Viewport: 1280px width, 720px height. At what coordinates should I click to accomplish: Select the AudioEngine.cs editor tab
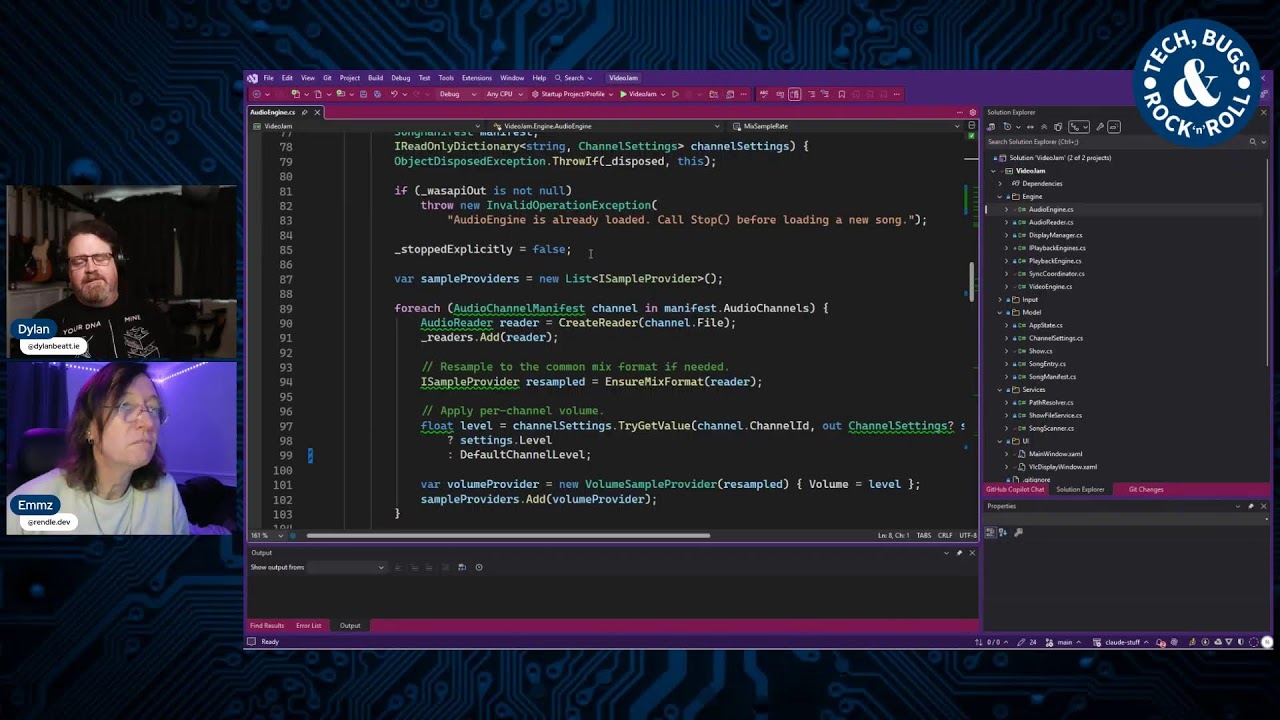point(272,112)
